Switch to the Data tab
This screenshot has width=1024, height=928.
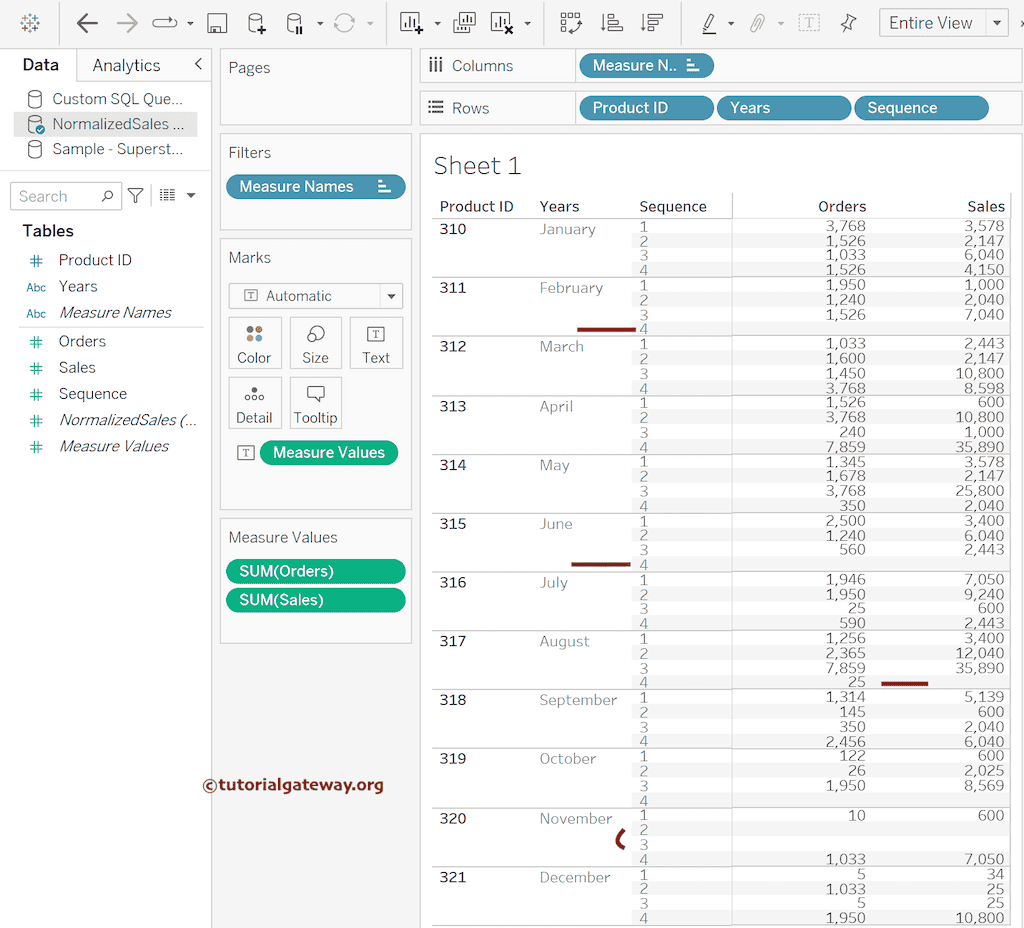(x=41, y=65)
